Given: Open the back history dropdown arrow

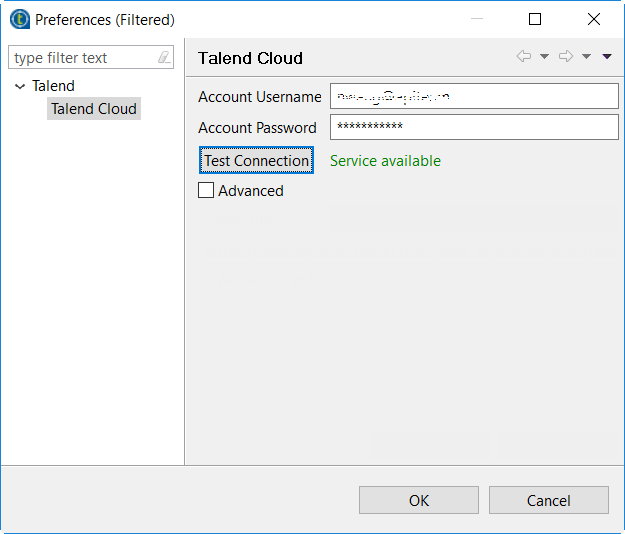Looking at the screenshot, I should [x=544, y=57].
